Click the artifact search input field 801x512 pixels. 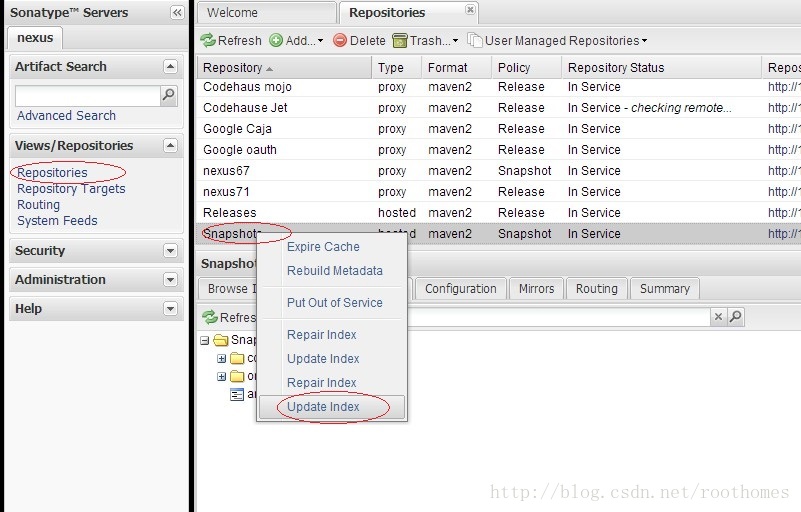tap(88, 96)
